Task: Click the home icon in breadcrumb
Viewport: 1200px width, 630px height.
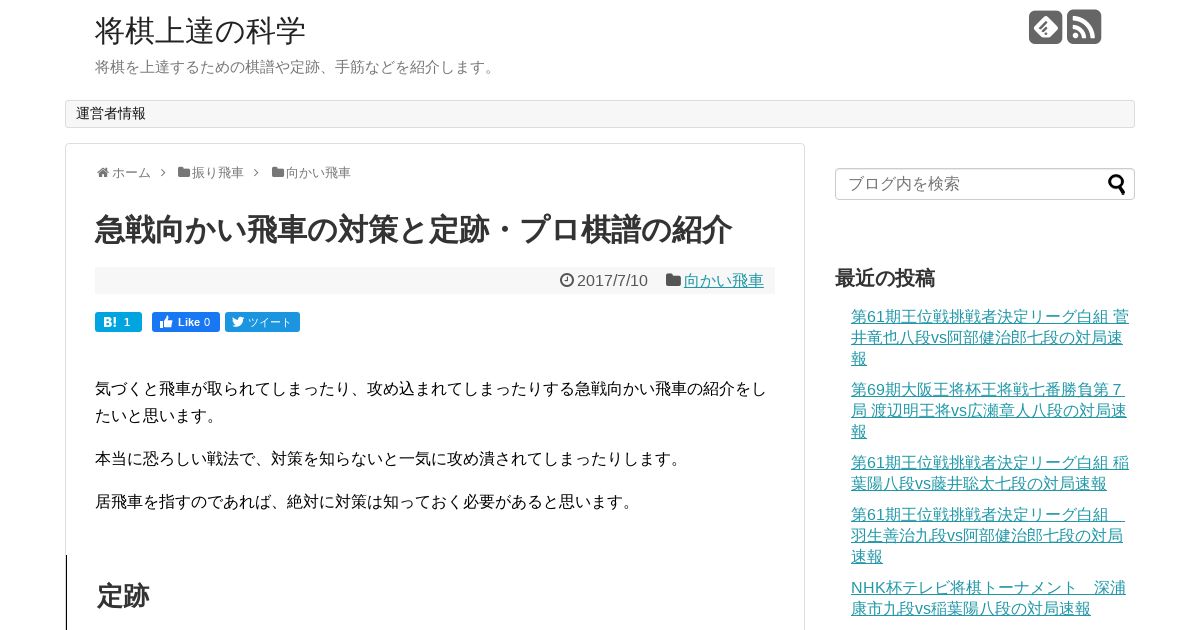Action: pyautogui.click(x=103, y=173)
